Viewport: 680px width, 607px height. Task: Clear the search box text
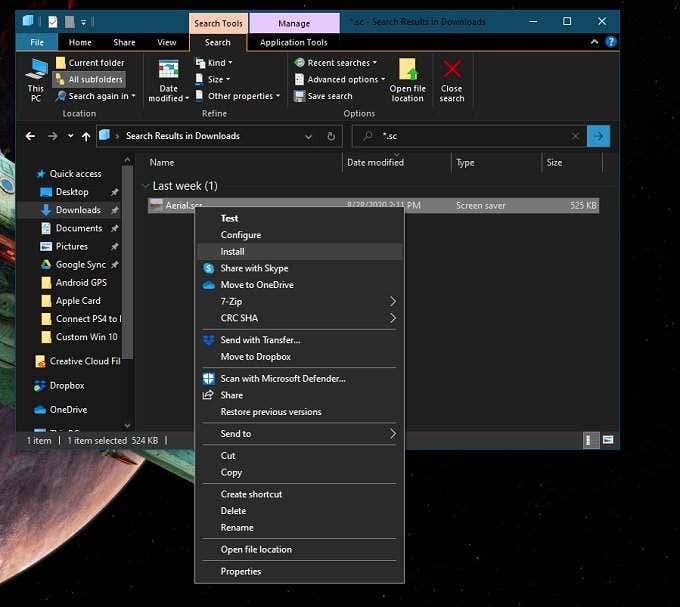pos(575,136)
